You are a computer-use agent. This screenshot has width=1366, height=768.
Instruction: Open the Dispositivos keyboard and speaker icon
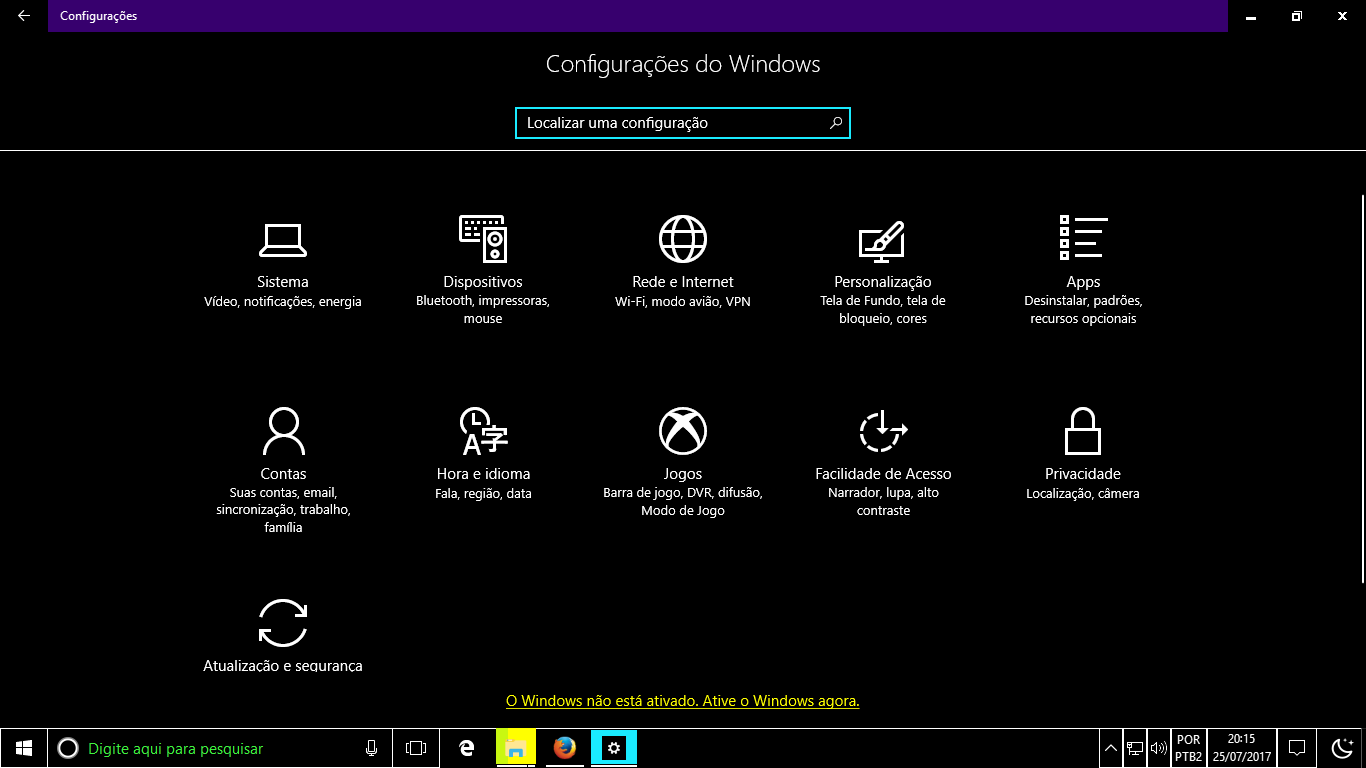483,239
